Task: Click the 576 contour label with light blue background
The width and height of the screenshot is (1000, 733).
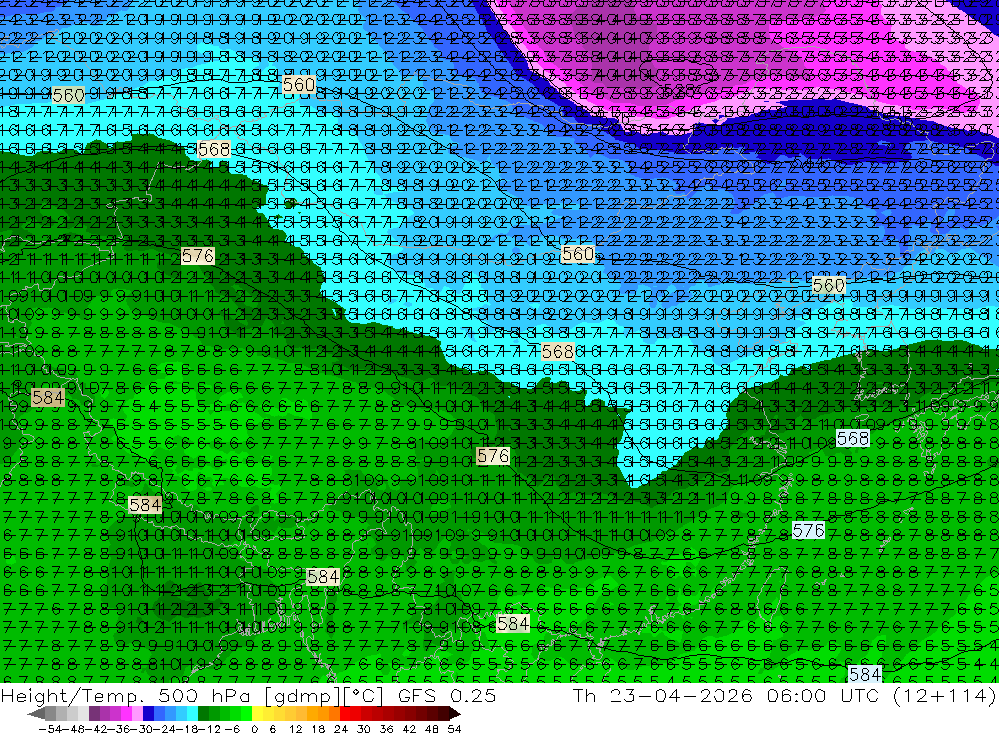Action: click(x=808, y=530)
